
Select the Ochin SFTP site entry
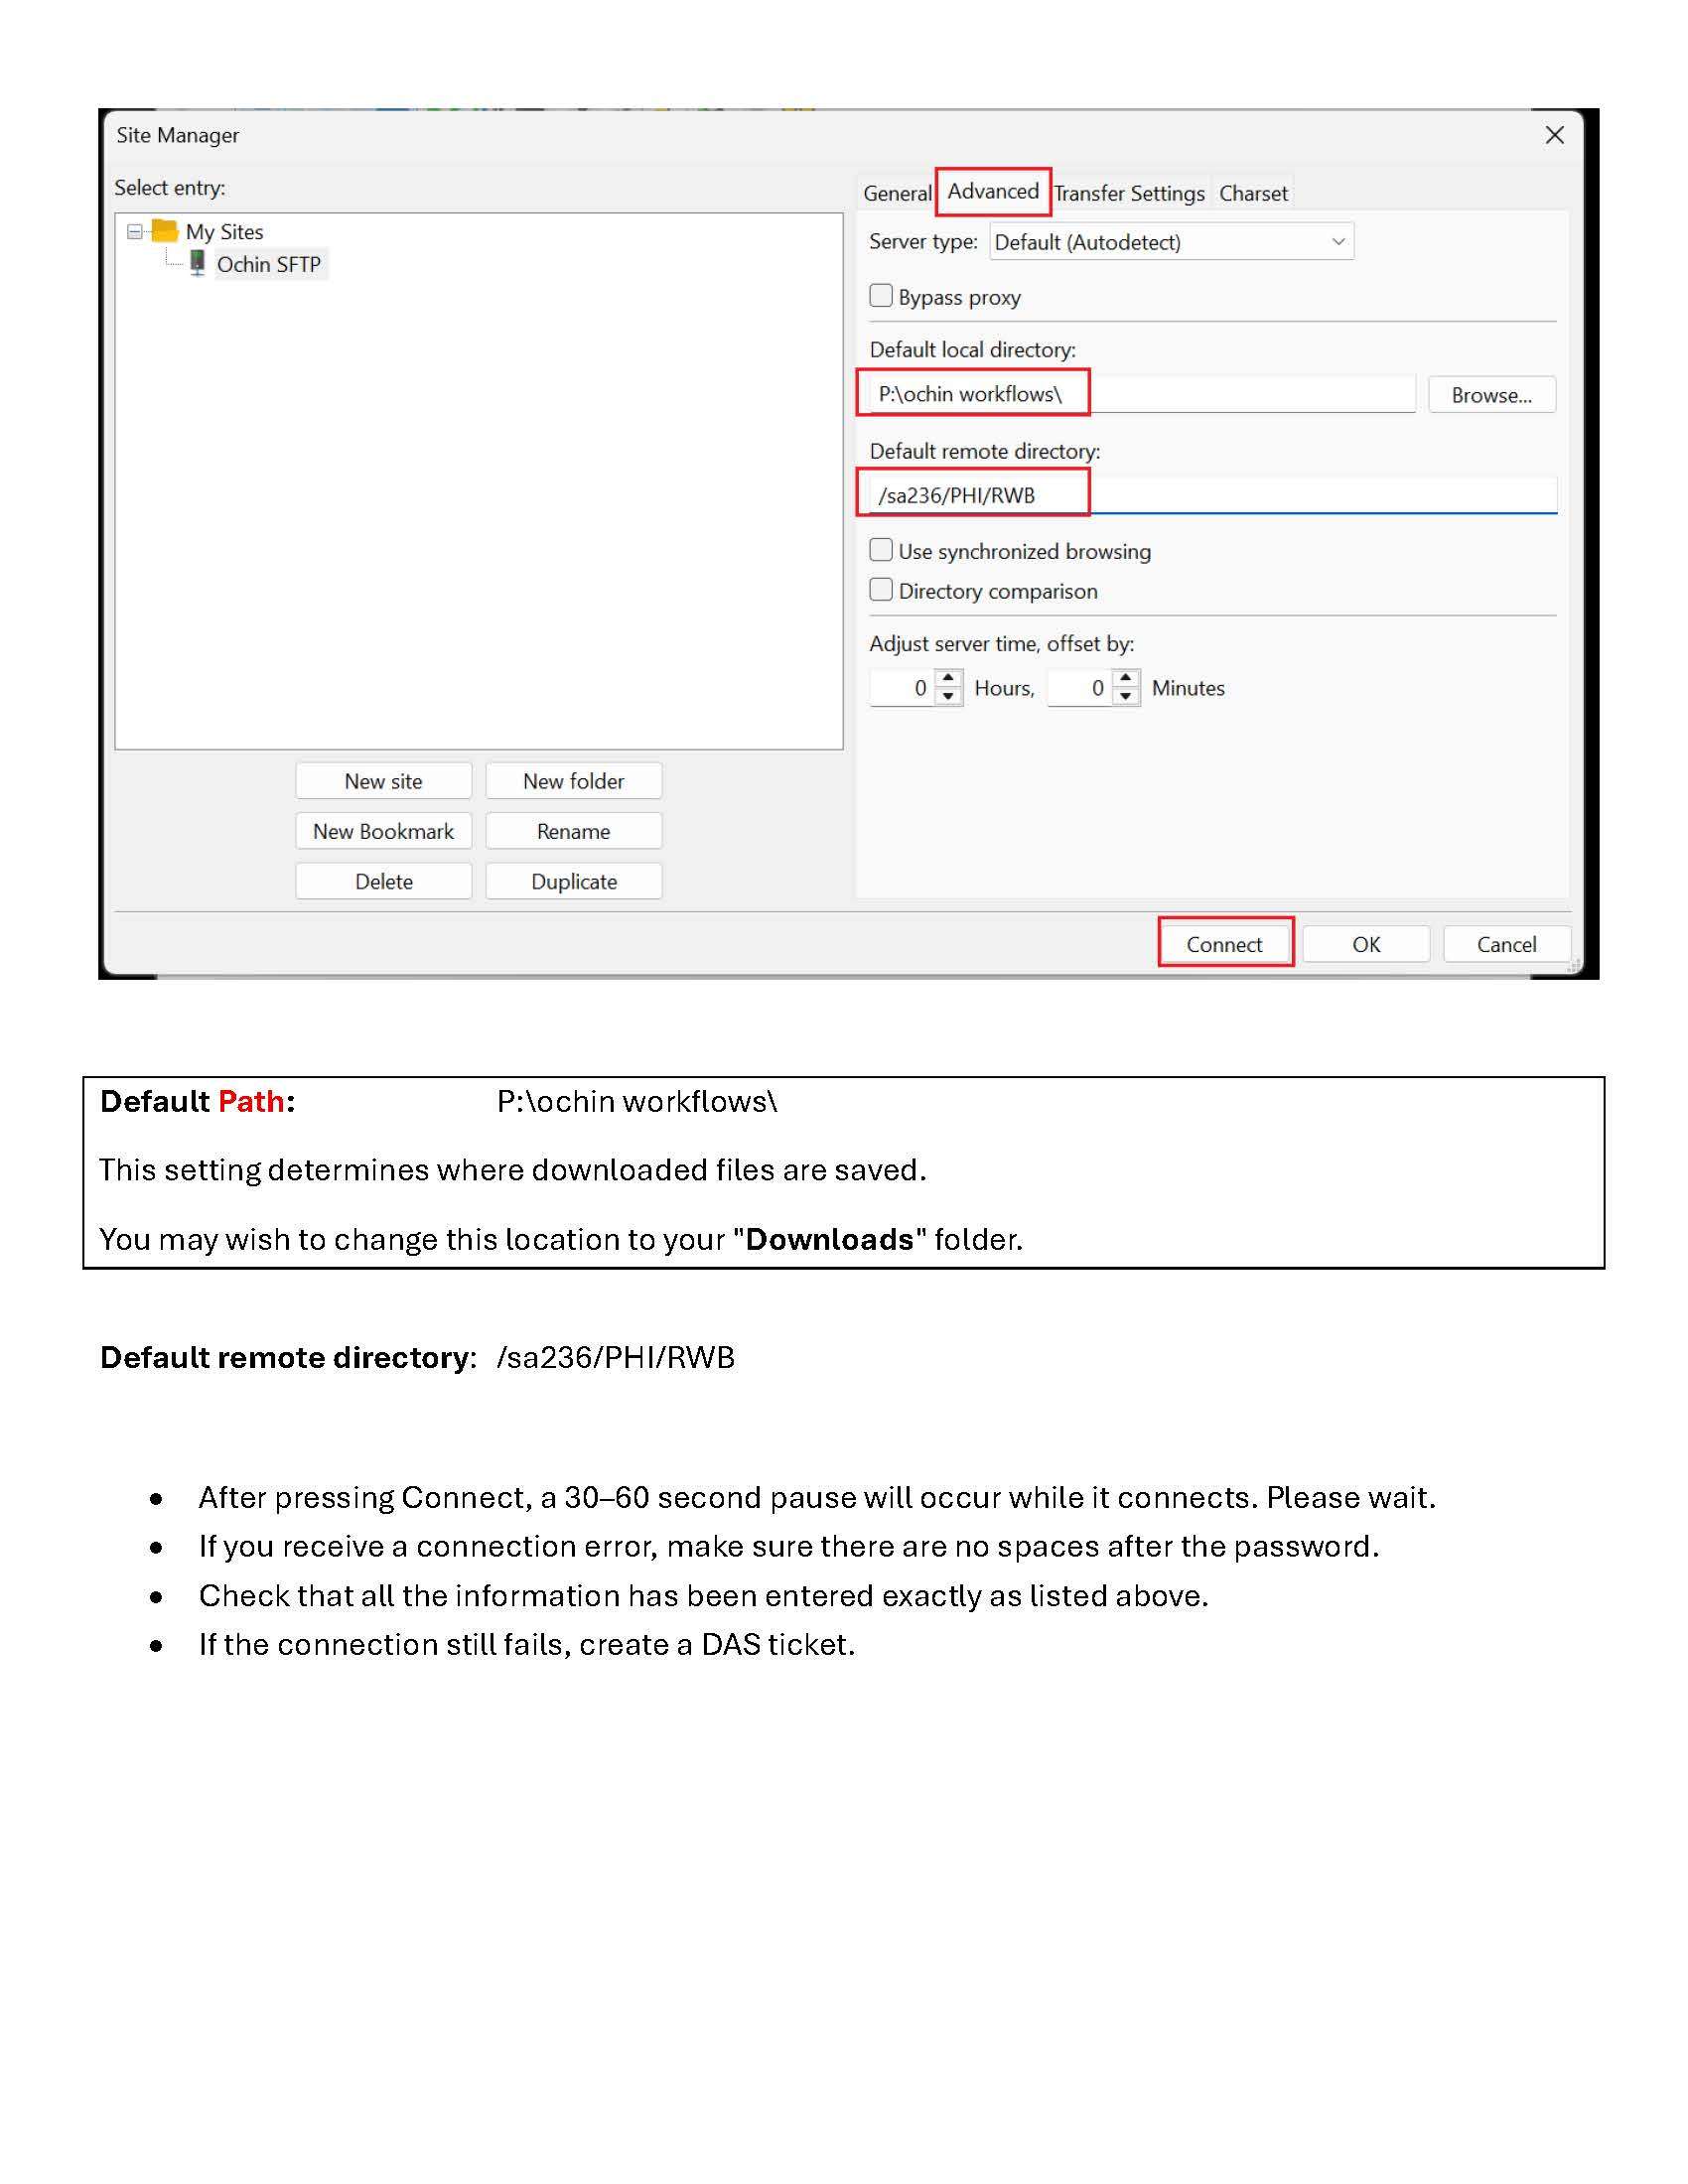(269, 264)
